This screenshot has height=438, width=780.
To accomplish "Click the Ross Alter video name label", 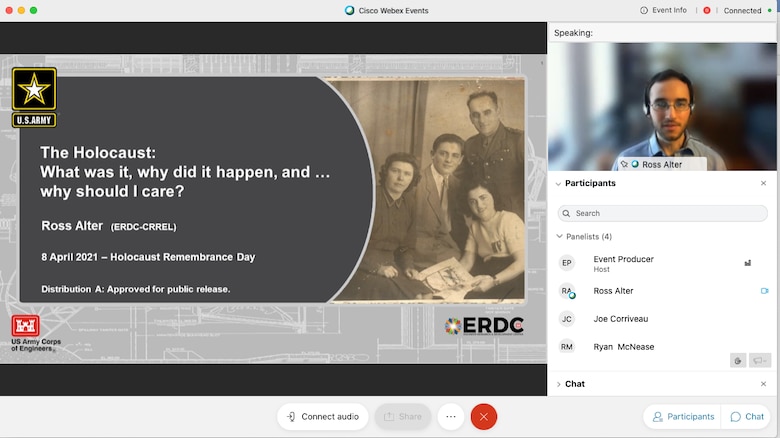I will click(662, 164).
